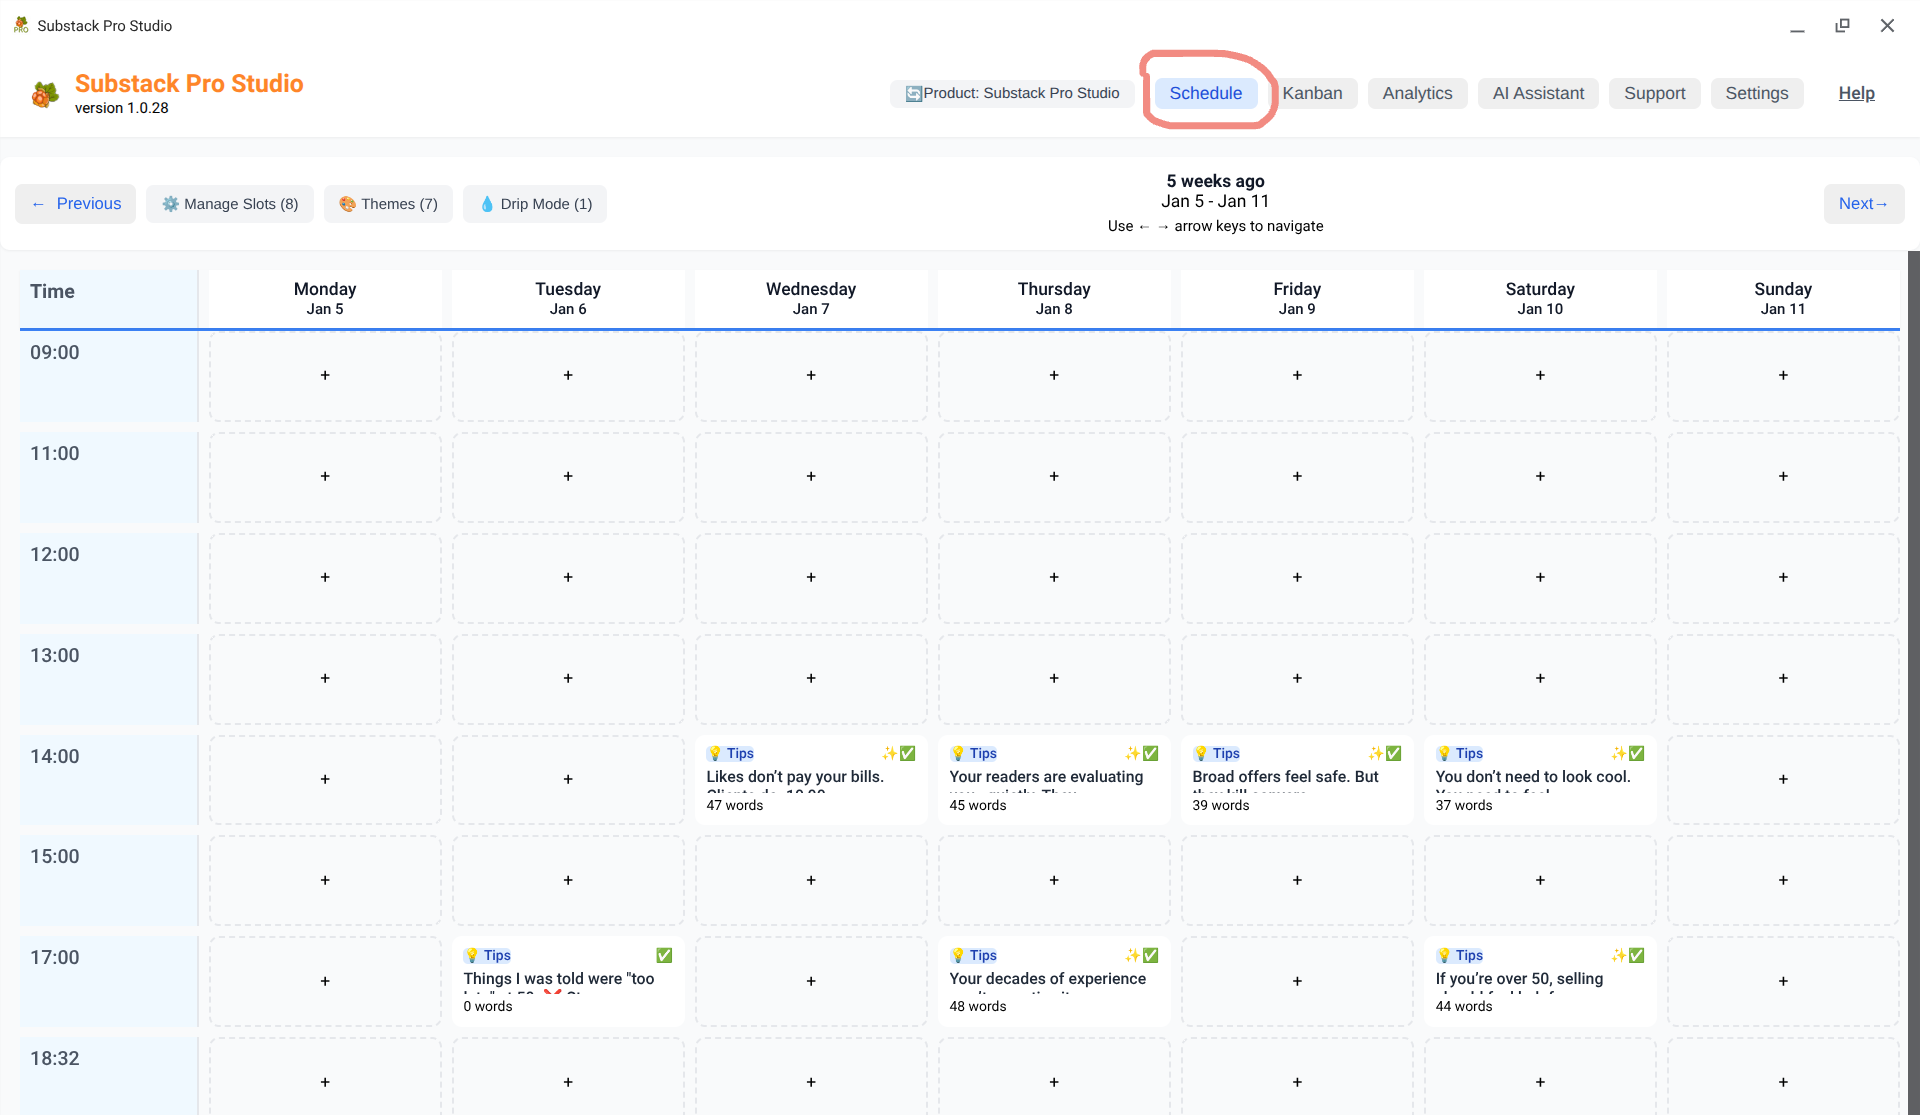Click the Manage Slots gear icon
The image size is (1920, 1115).
(x=171, y=204)
